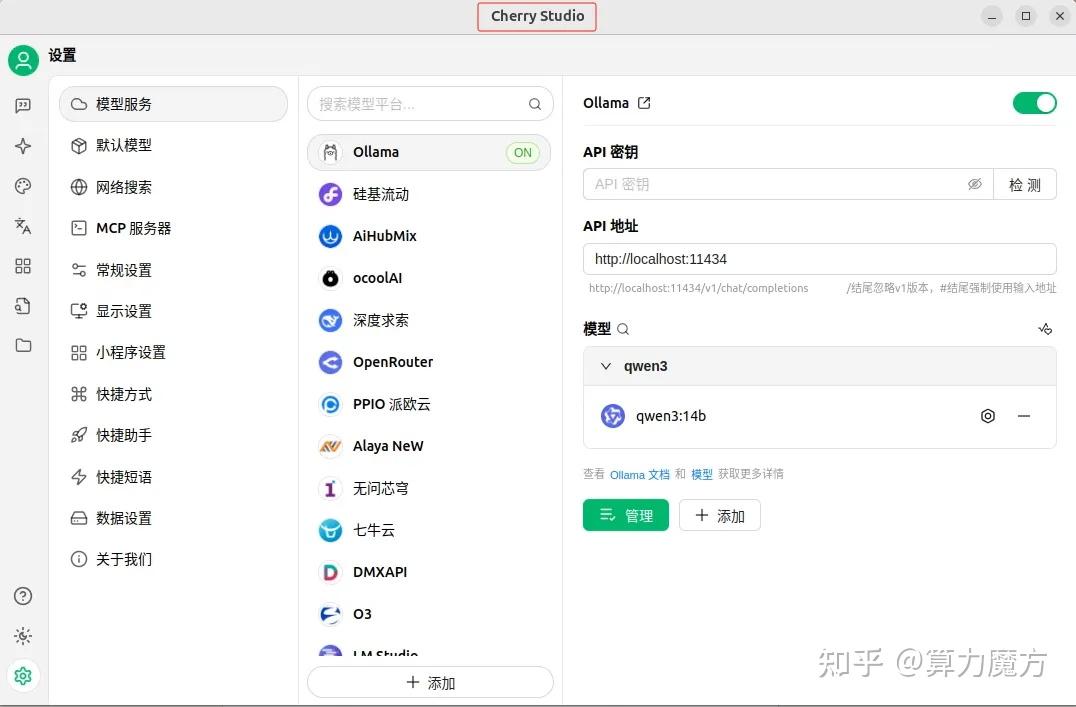Collapse the qwen3 model group
Image resolution: width=1076 pixels, height=707 pixels.
605,366
